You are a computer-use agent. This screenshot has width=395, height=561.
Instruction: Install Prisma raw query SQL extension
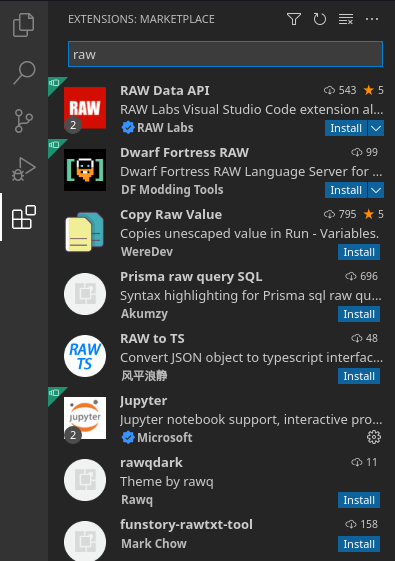[359, 314]
